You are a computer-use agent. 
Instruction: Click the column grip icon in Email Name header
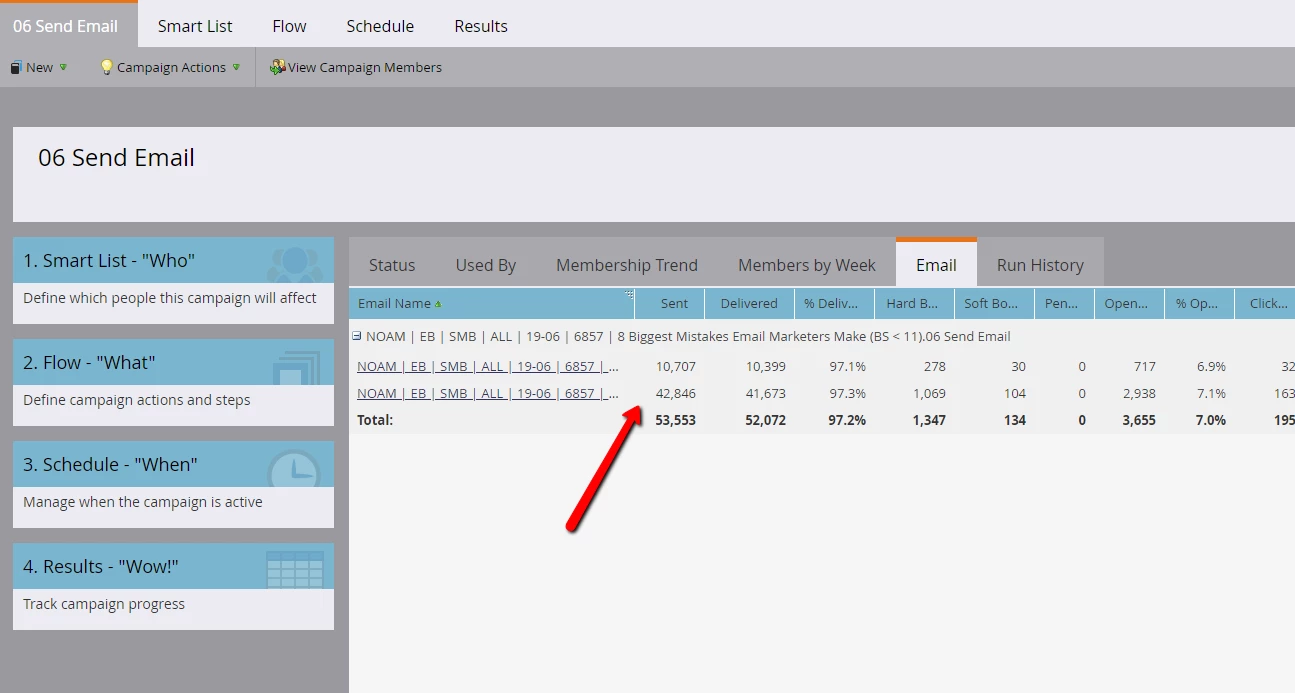coord(629,294)
